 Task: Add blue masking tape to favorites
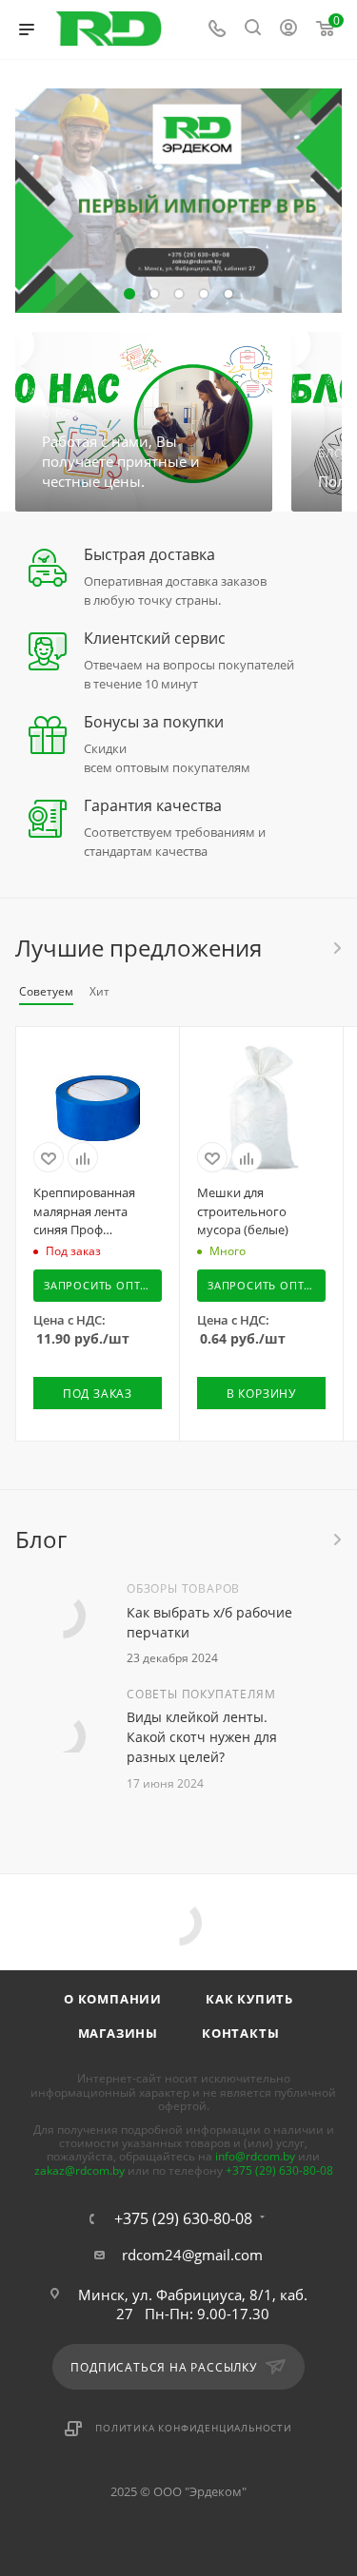48,1158
